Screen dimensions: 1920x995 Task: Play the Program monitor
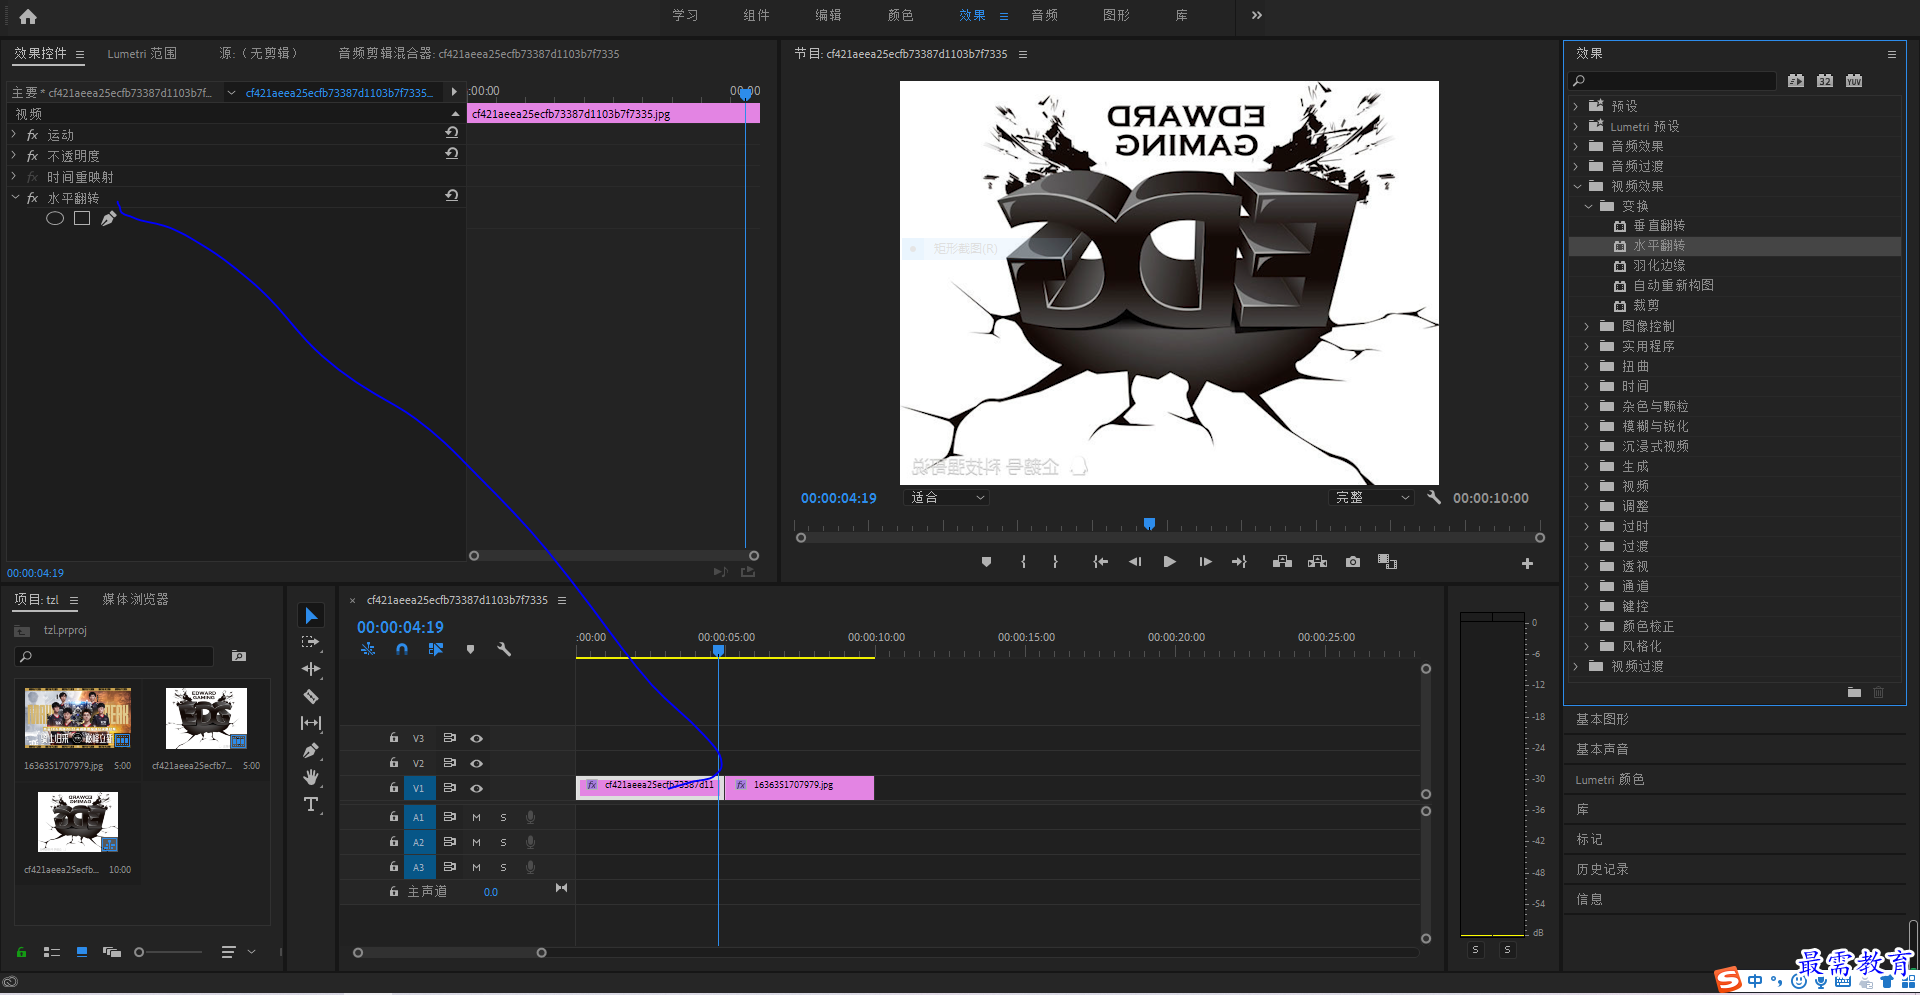pyautogui.click(x=1169, y=562)
